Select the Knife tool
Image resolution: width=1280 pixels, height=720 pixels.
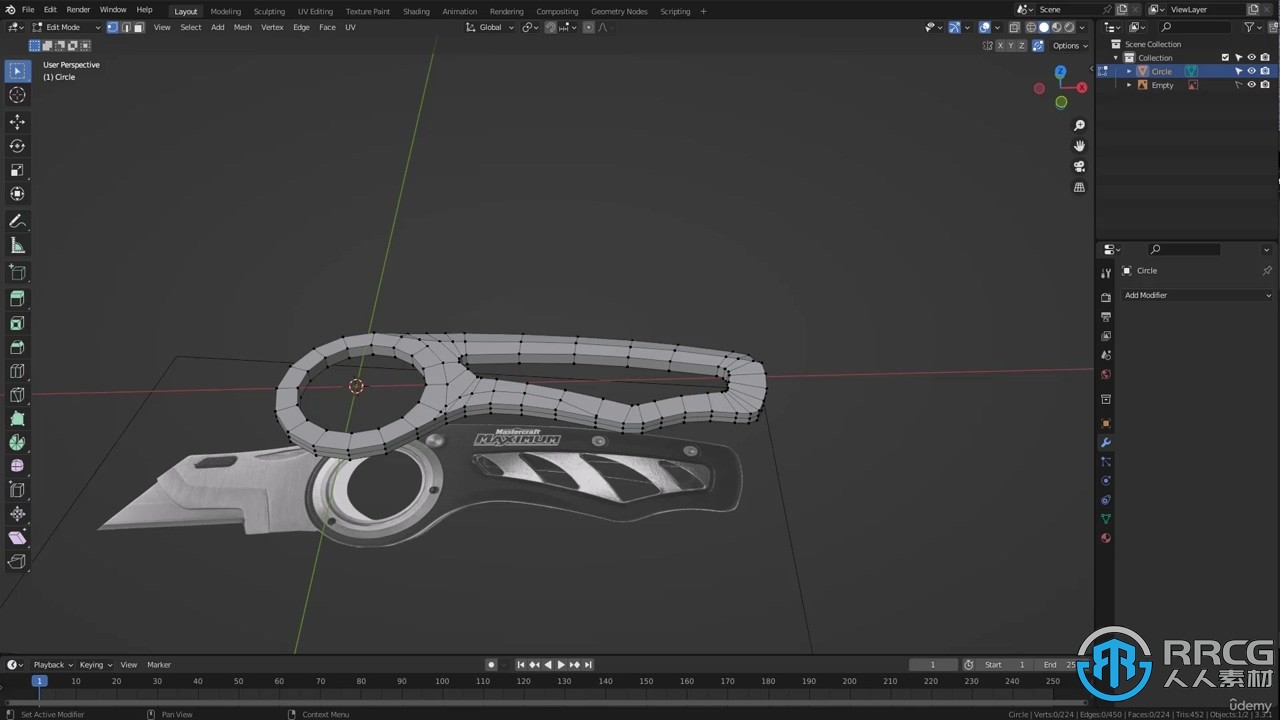[17, 395]
